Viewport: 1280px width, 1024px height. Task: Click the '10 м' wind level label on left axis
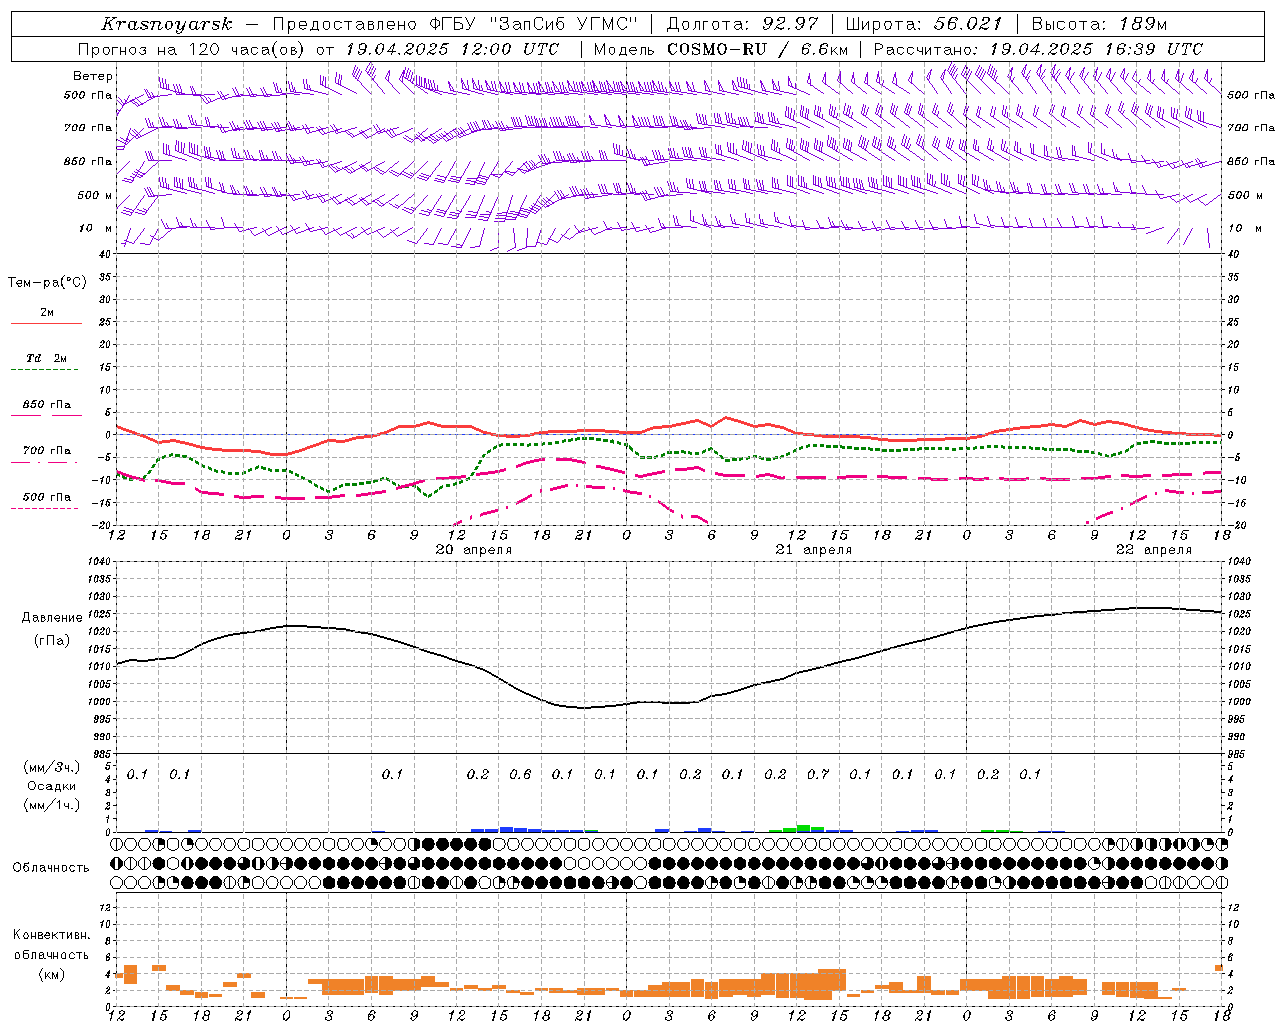tap(96, 229)
